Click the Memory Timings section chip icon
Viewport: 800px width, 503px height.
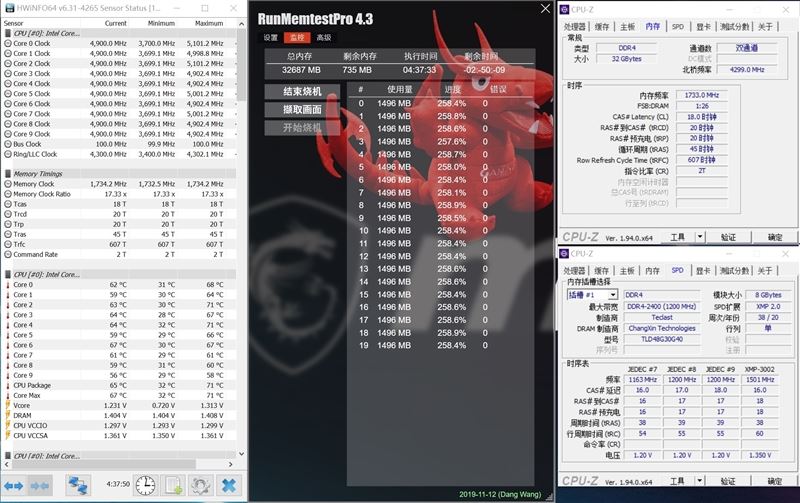tap(8, 173)
